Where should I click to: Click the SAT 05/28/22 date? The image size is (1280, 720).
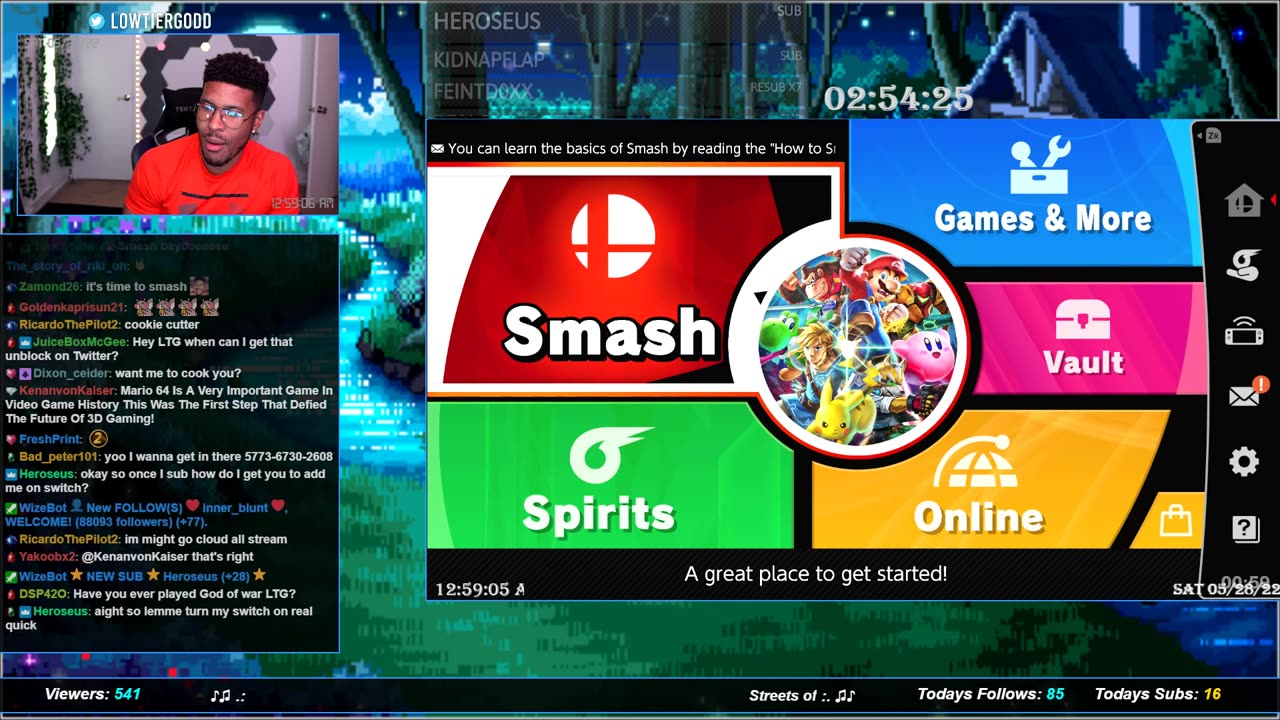coord(1225,590)
